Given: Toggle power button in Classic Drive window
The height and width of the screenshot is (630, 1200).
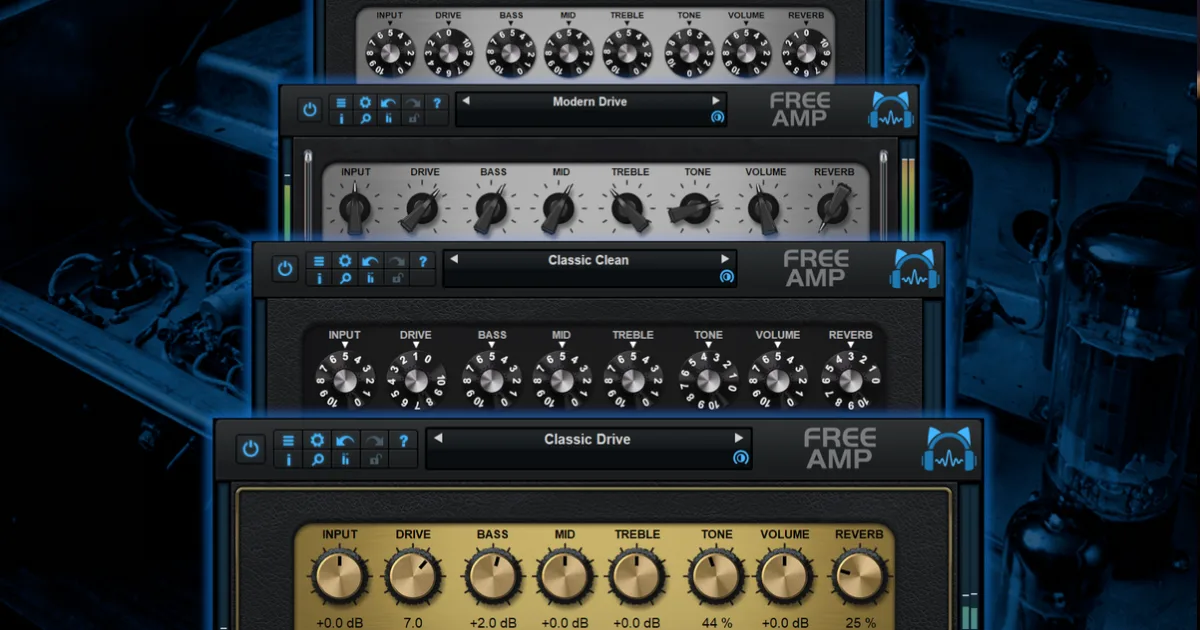Looking at the screenshot, I should point(250,449).
